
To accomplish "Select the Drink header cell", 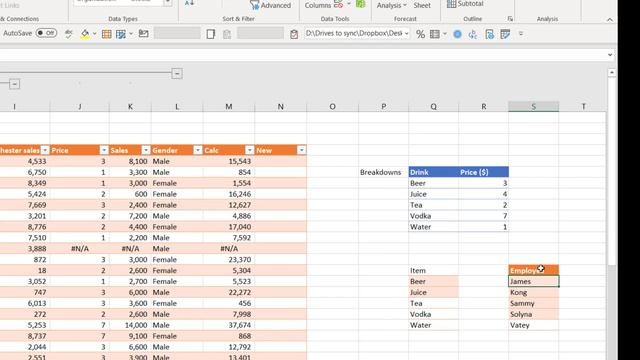I will tap(433, 172).
